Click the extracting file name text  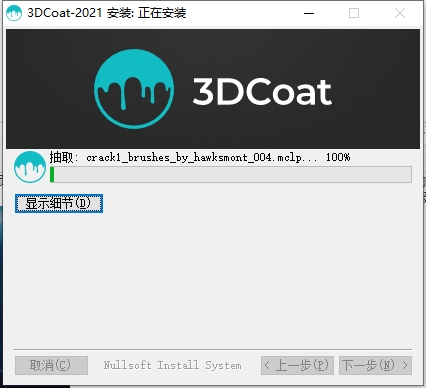(x=201, y=157)
